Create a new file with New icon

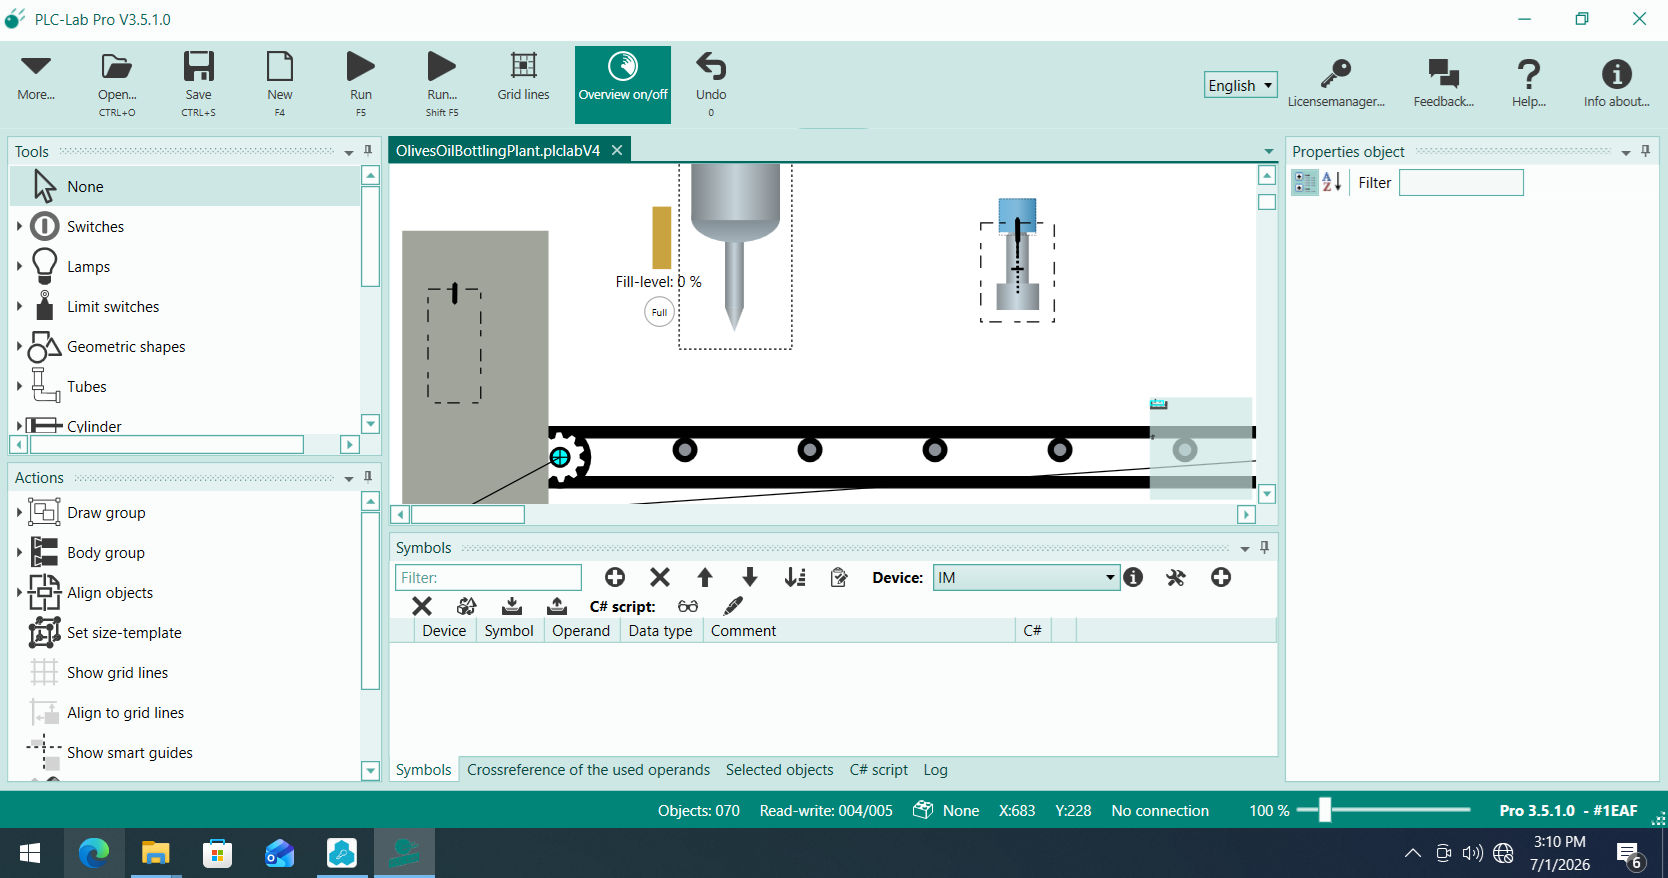click(280, 83)
